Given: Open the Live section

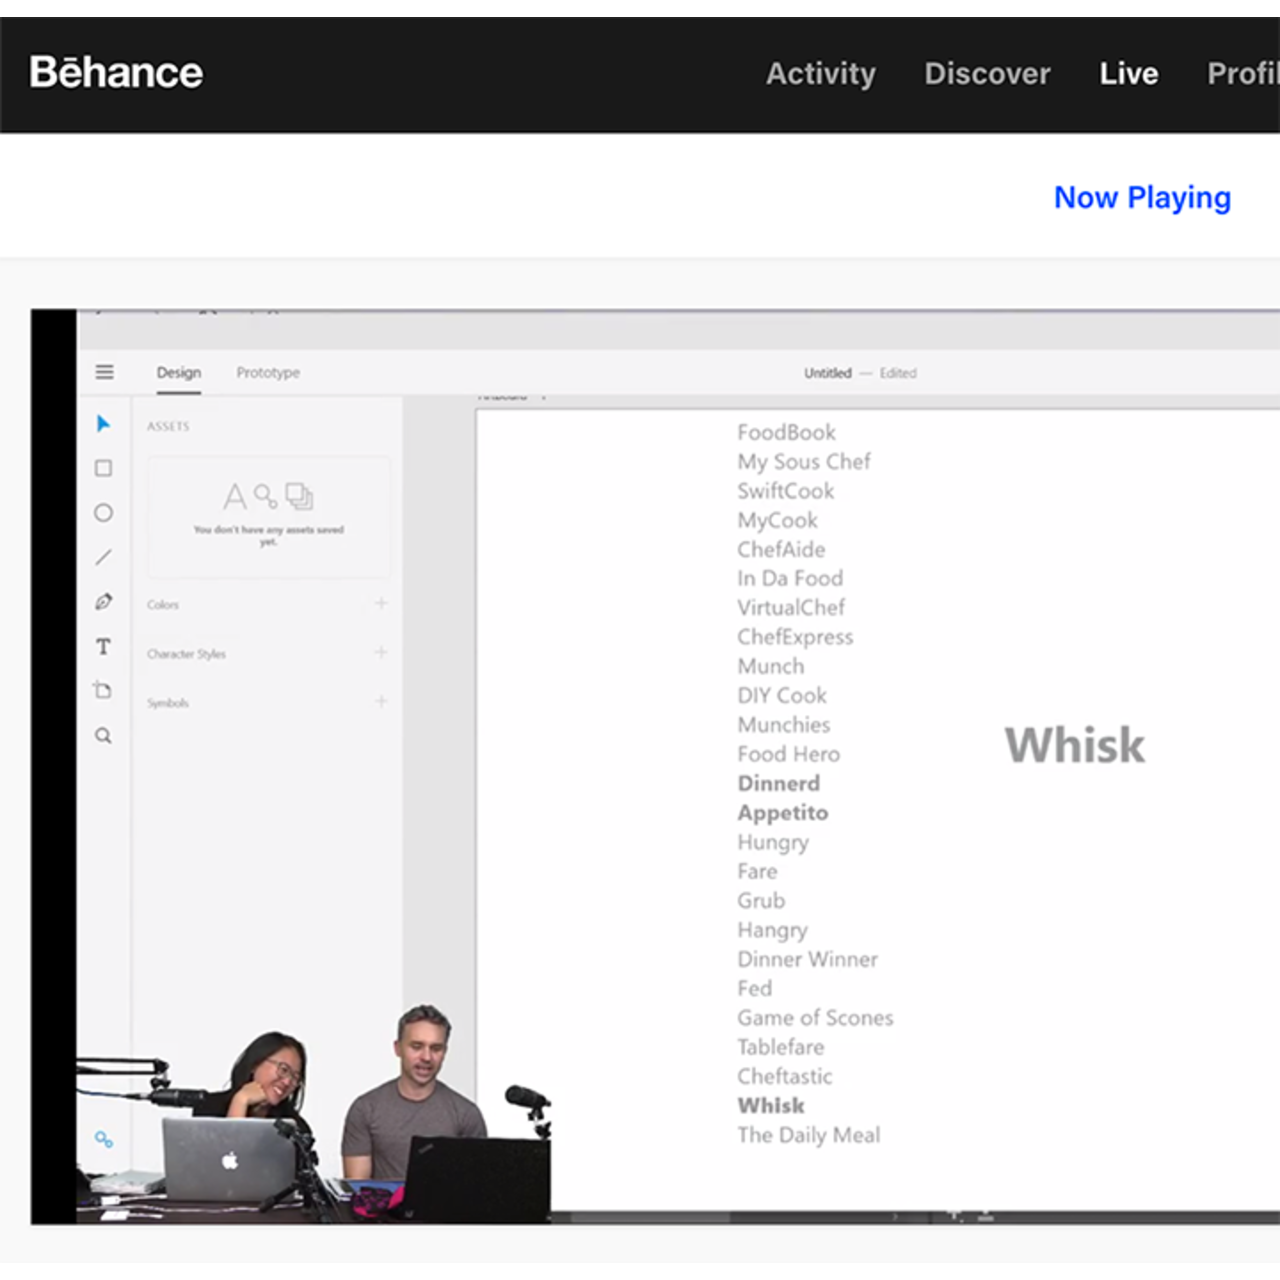Looking at the screenshot, I should click(1128, 73).
